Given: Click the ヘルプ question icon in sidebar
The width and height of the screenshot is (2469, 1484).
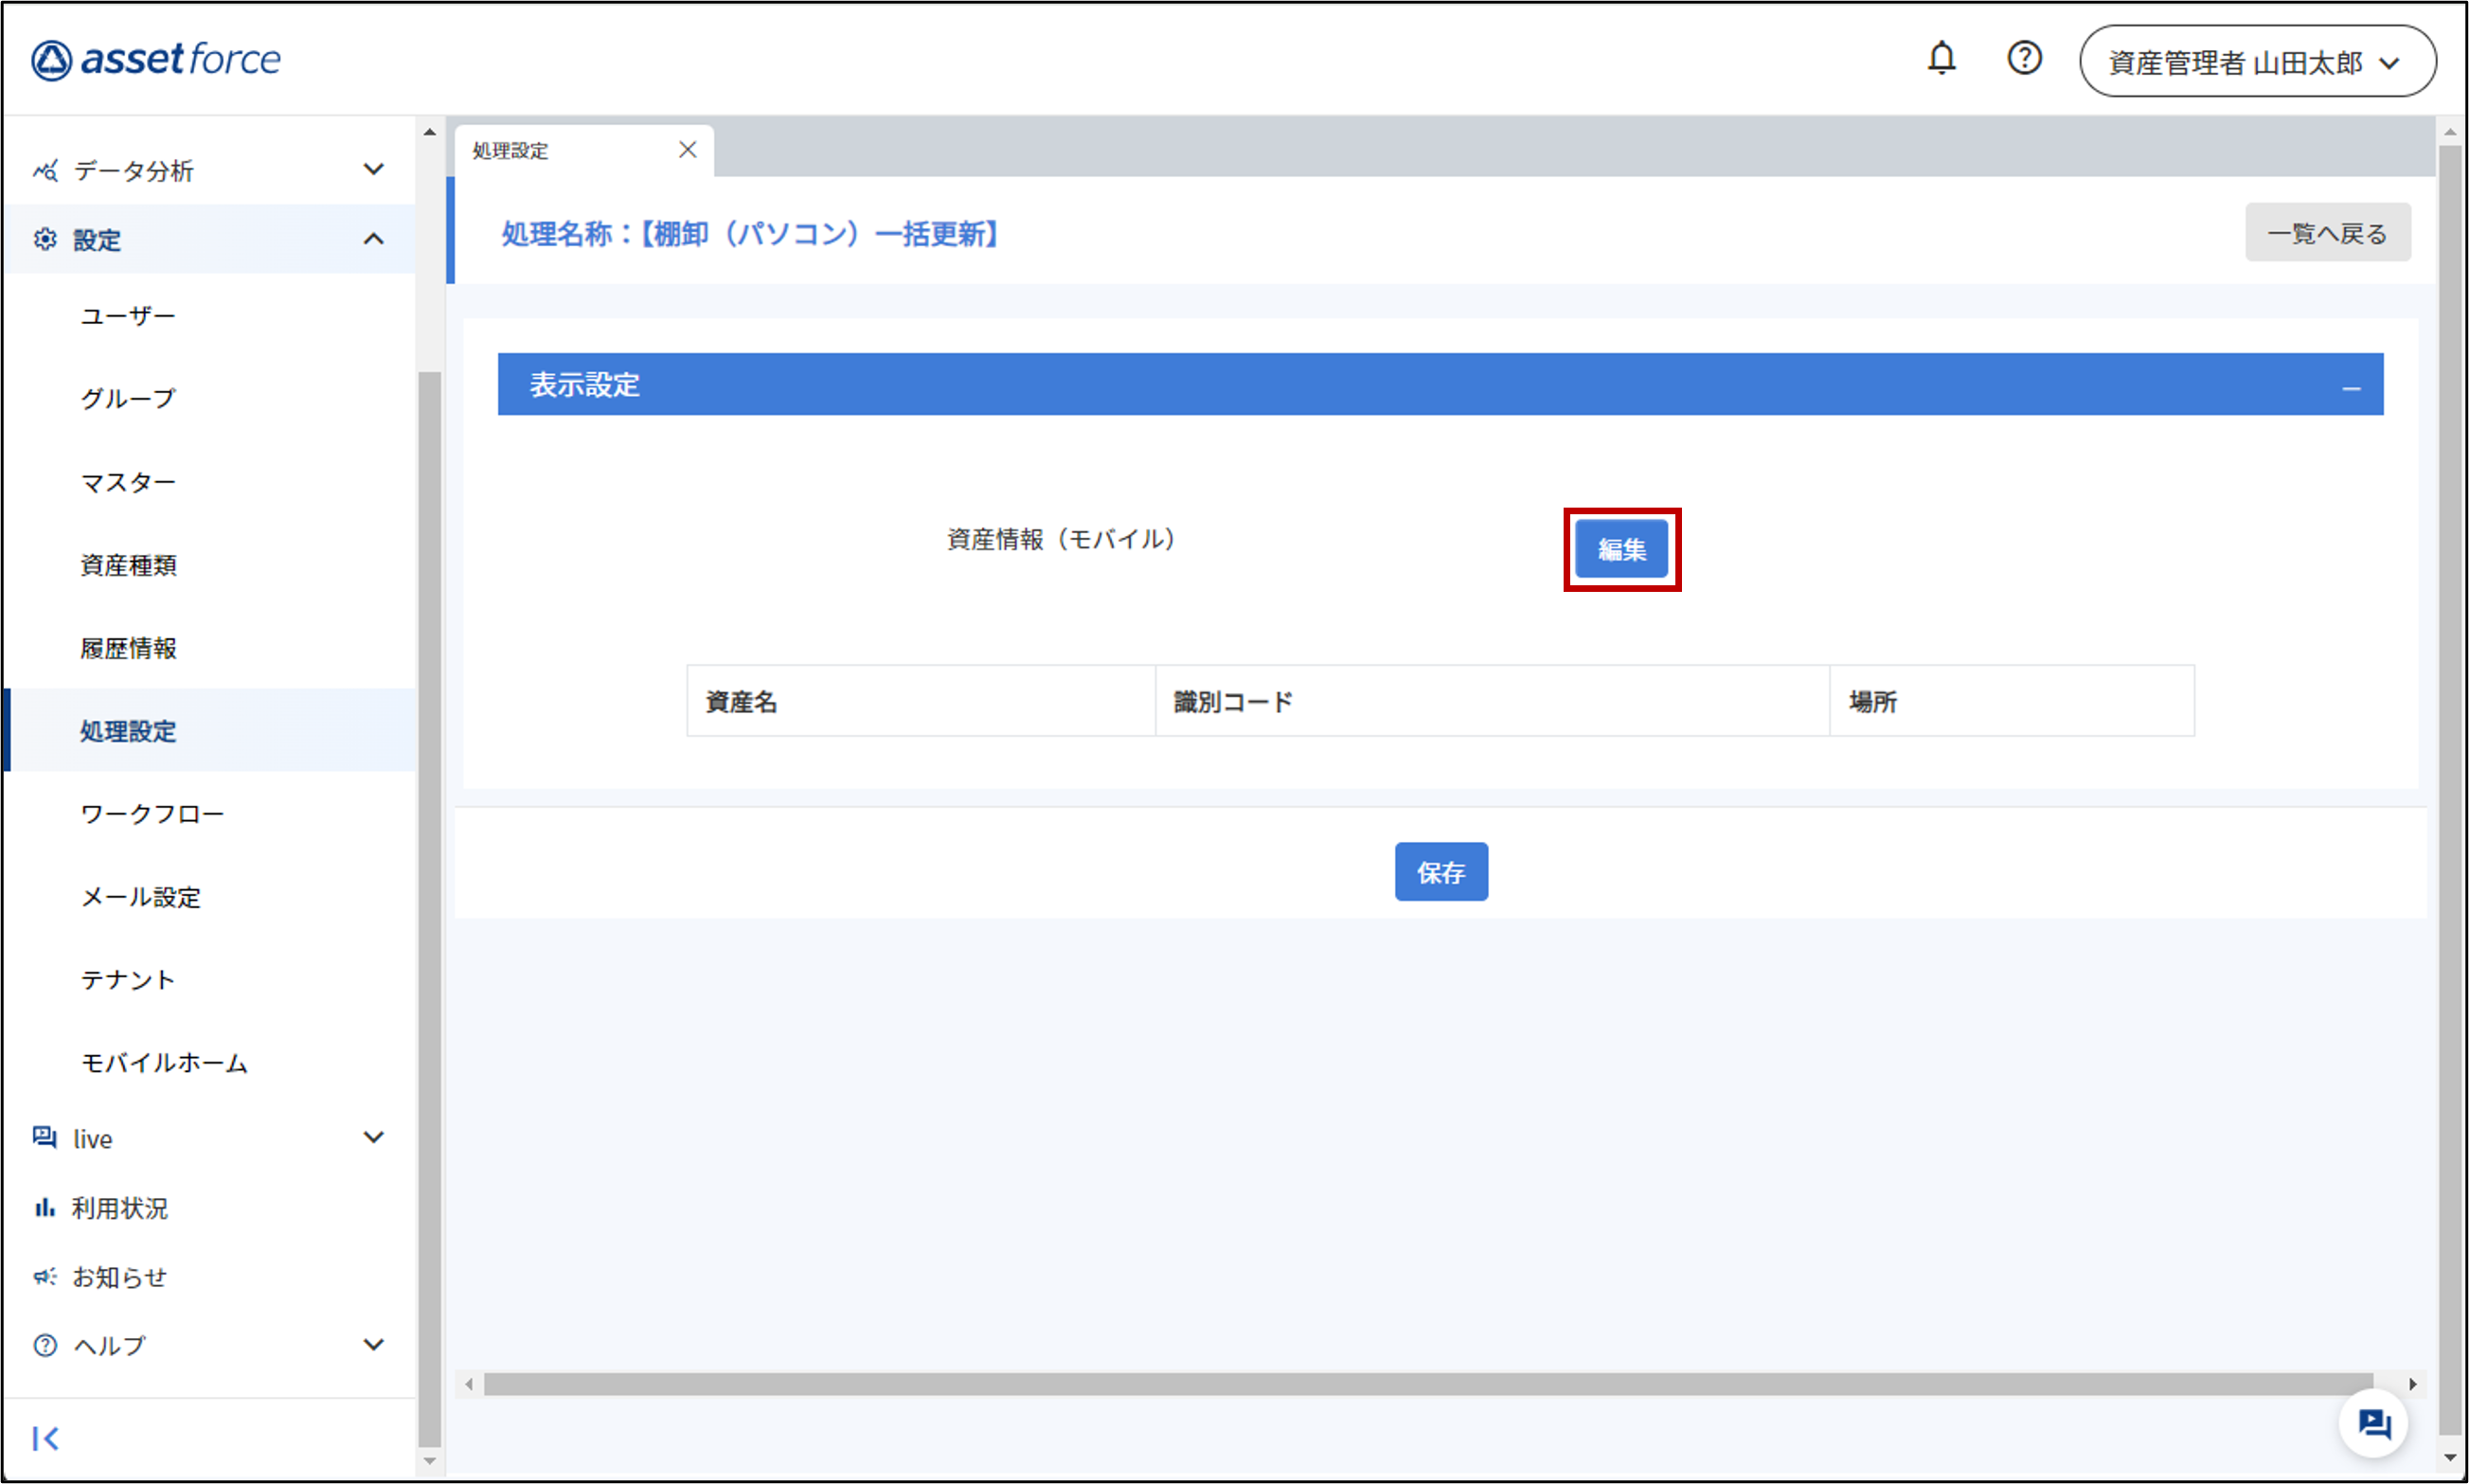Looking at the screenshot, I should [x=45, y=1345].
